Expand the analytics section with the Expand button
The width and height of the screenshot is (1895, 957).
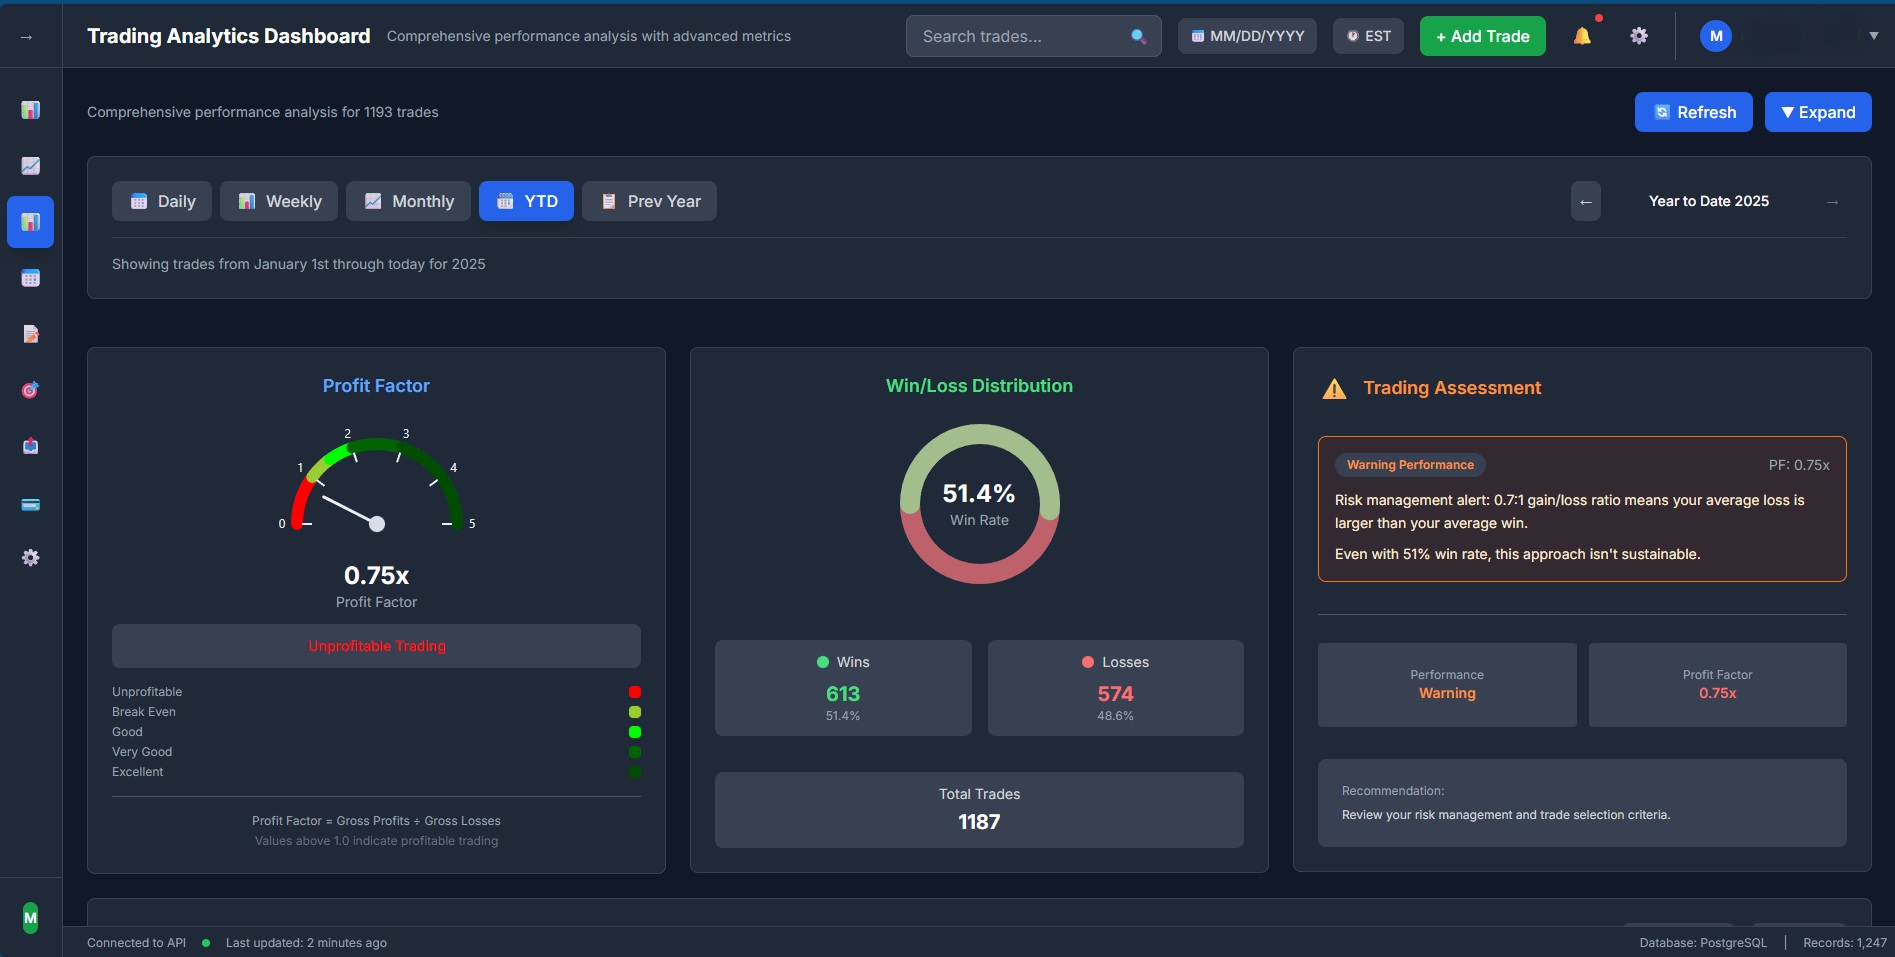[1817, 112]
